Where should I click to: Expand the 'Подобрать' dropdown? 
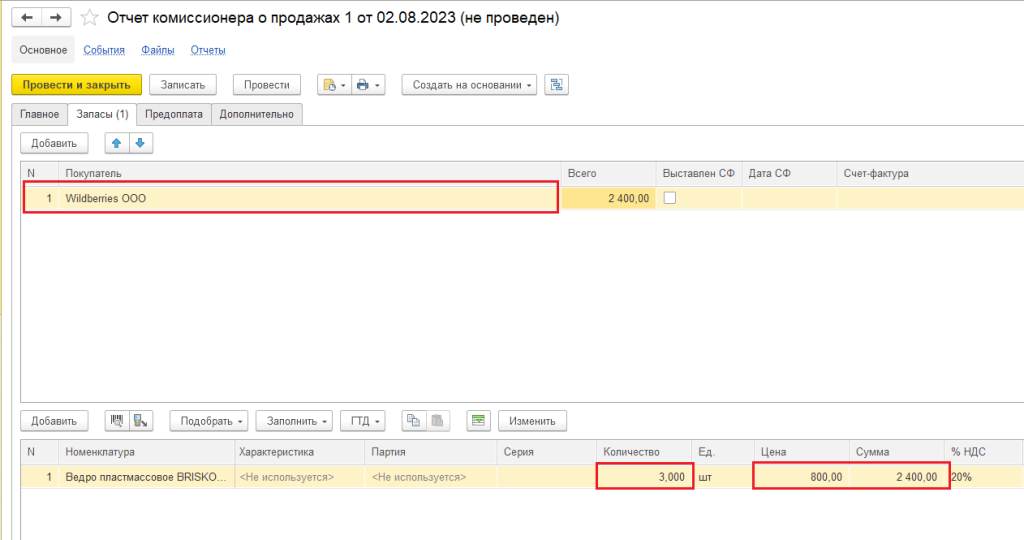pyautogui.click(x=212, y=421)
